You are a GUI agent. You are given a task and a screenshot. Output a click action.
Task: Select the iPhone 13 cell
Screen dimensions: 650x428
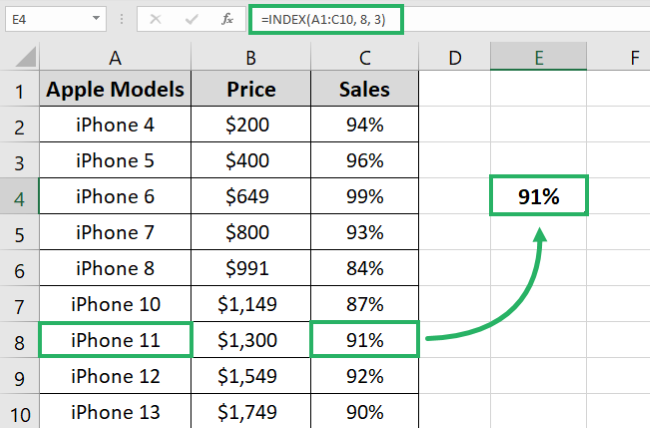(x=115, y=410)
